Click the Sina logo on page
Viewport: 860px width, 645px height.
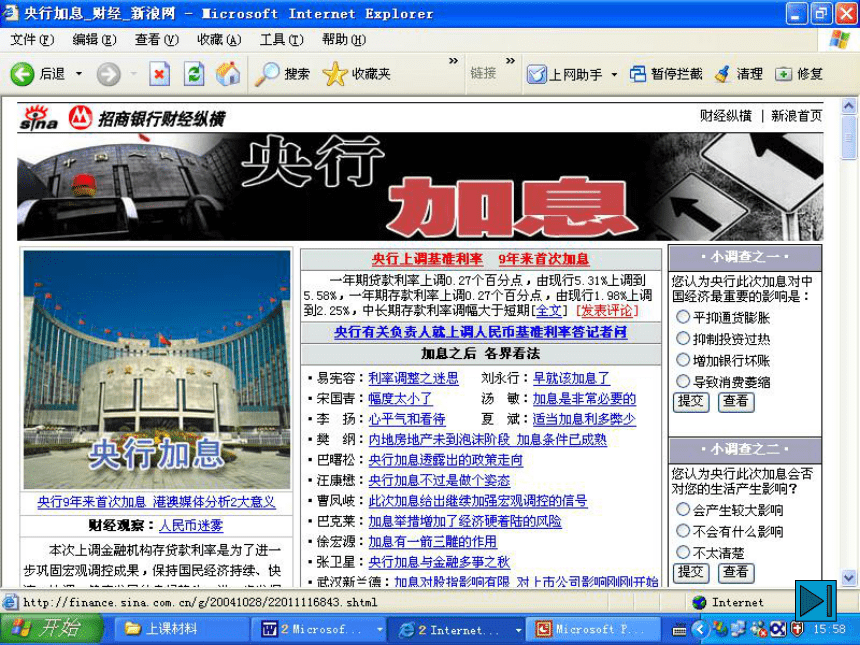38,117
